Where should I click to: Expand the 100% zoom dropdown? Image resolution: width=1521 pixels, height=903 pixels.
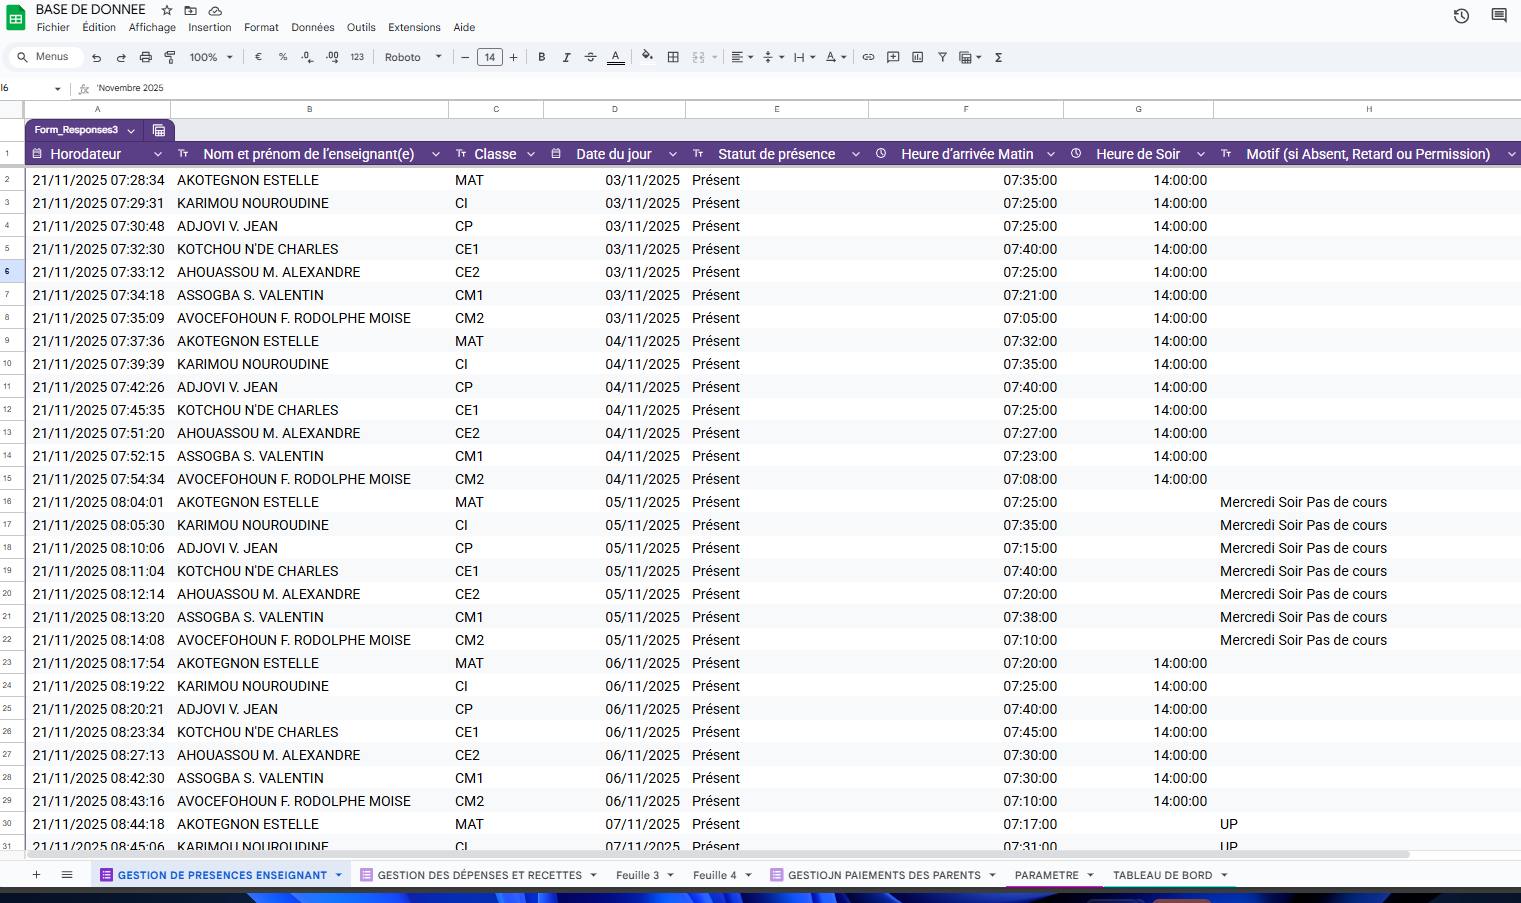pos(211,57)
